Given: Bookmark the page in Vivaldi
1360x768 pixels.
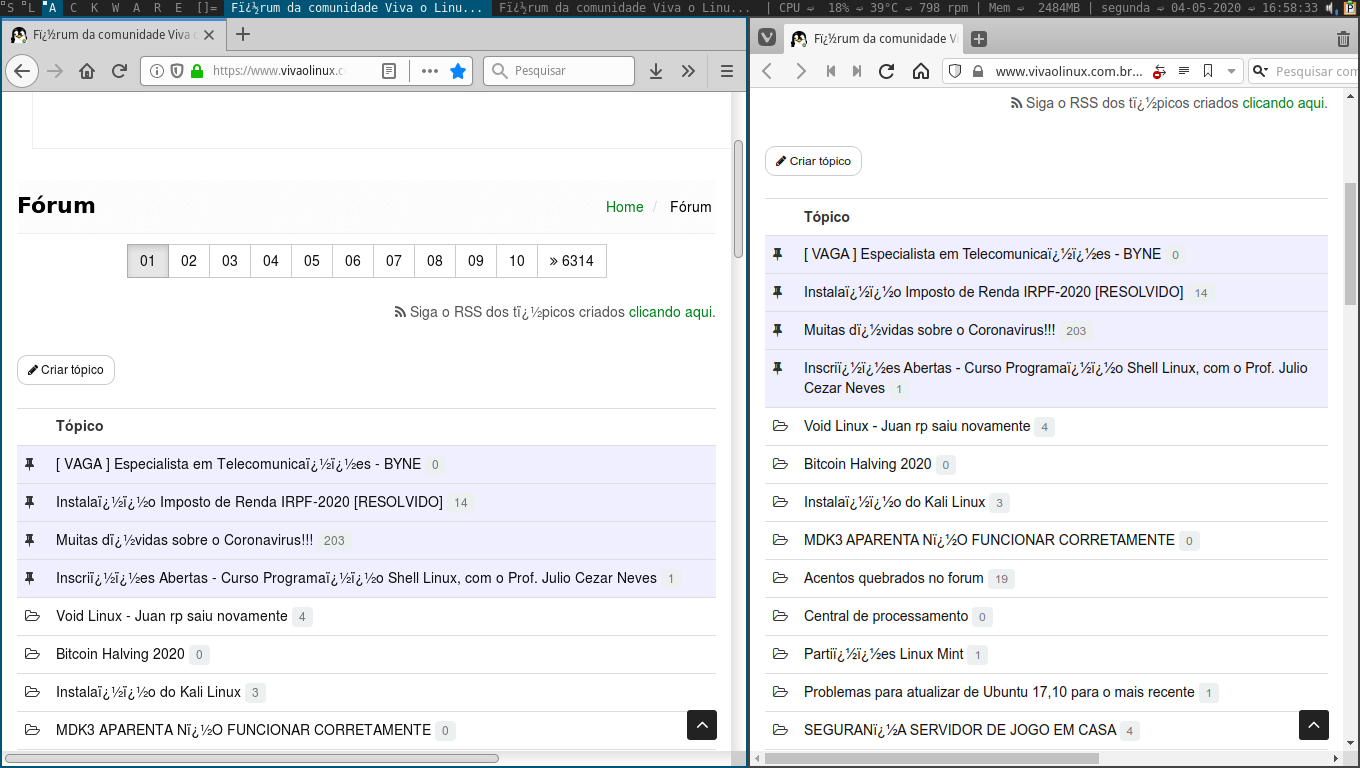Looking at the screenshot, I should coord(1208,71).
